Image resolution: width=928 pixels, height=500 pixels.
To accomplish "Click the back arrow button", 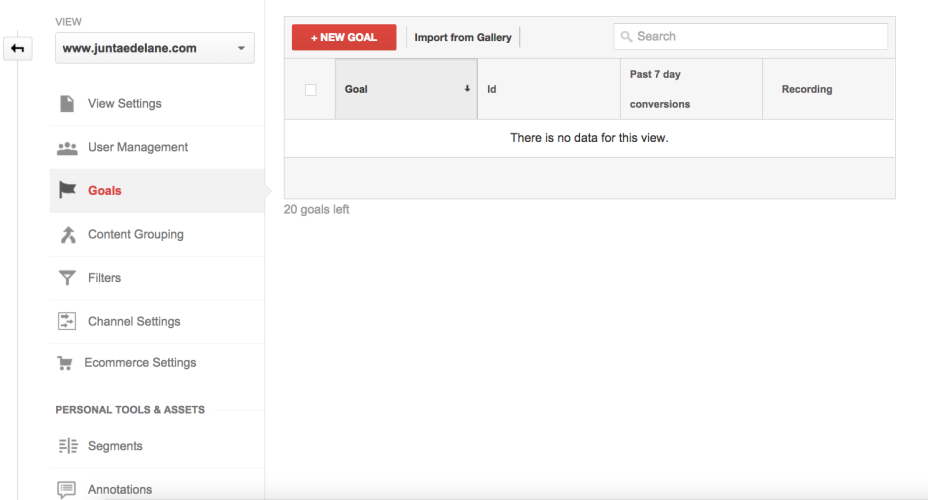I will point(18,49).
